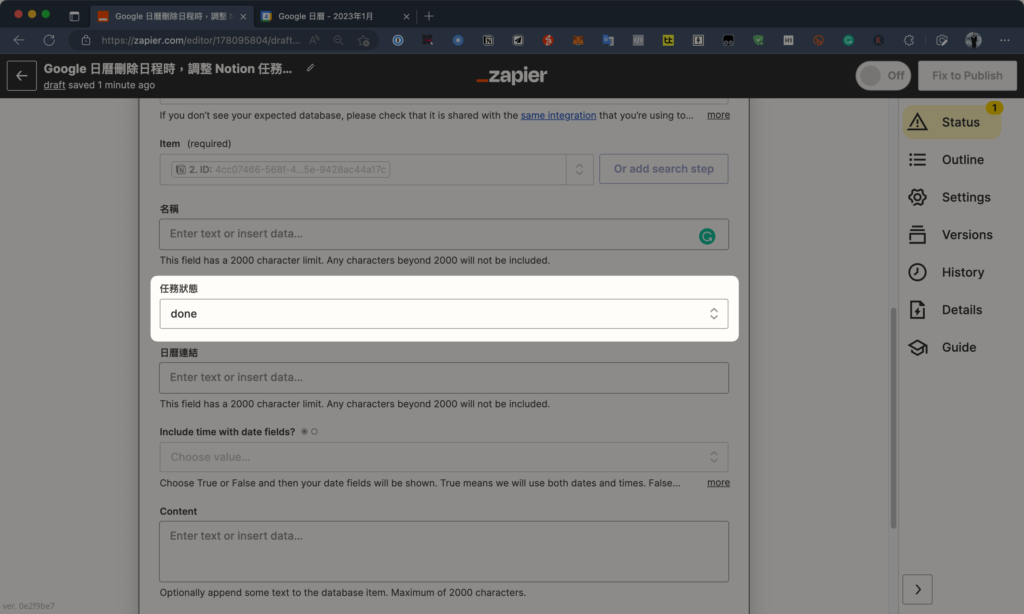Click the Google Translate extension icon
This screenshot has height=614, width=1024.
point(608,40)
